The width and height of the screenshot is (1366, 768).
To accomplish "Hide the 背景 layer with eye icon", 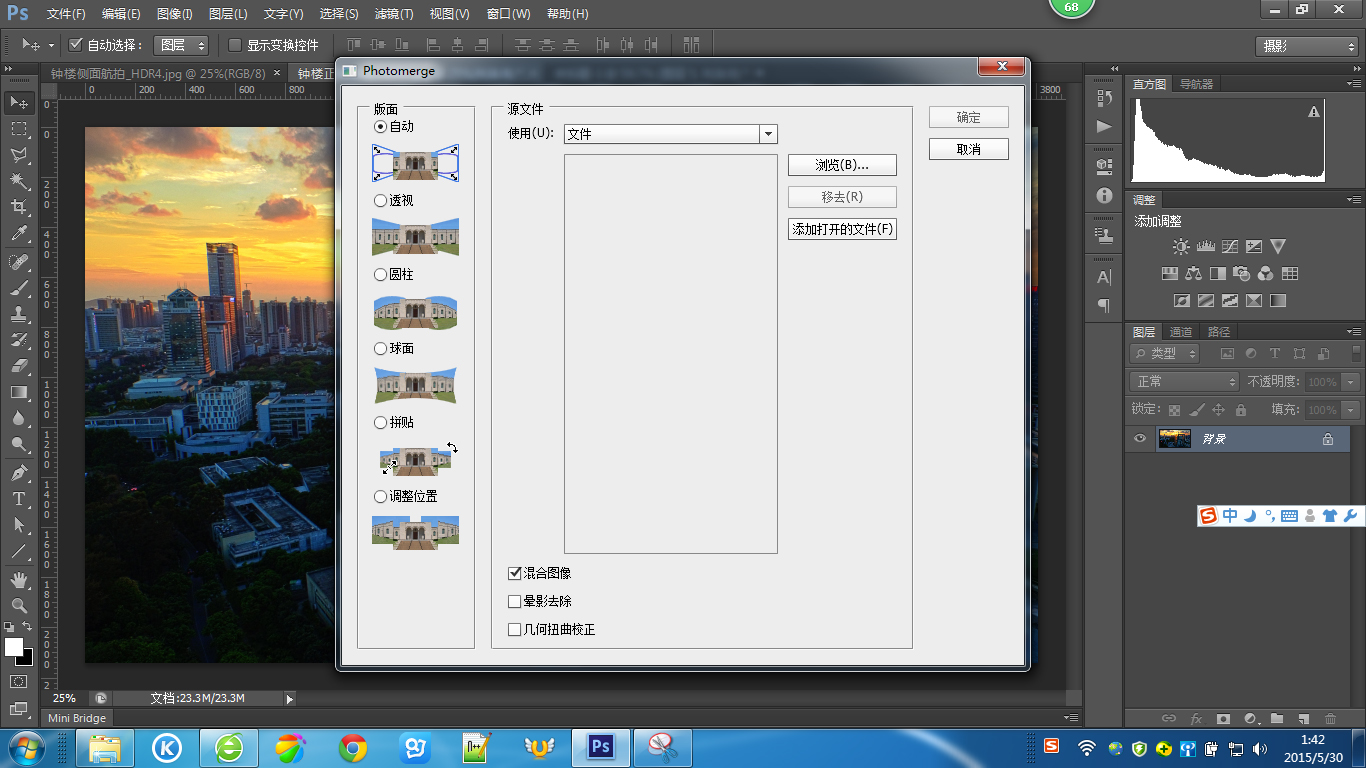I will pyautogui.click(x=1140, y=439).
